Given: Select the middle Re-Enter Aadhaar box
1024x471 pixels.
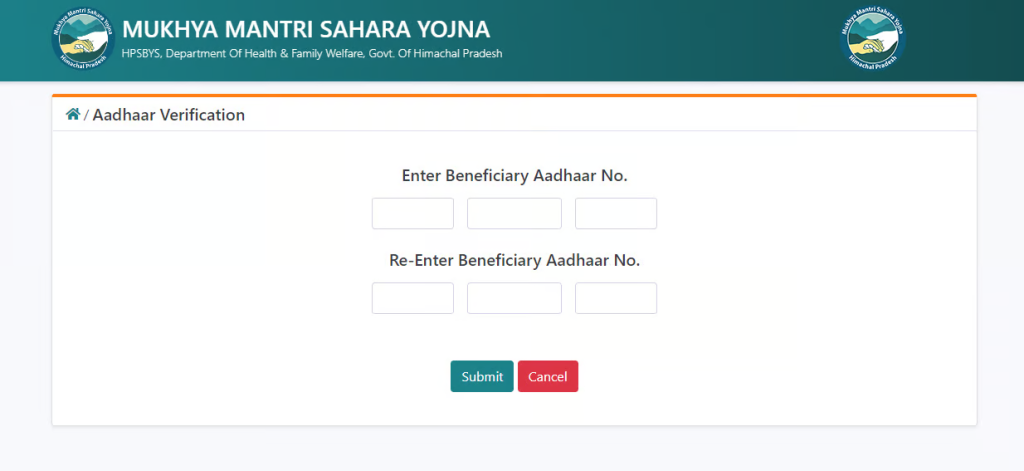Looking at the screenshot, I should pos(514,298).
